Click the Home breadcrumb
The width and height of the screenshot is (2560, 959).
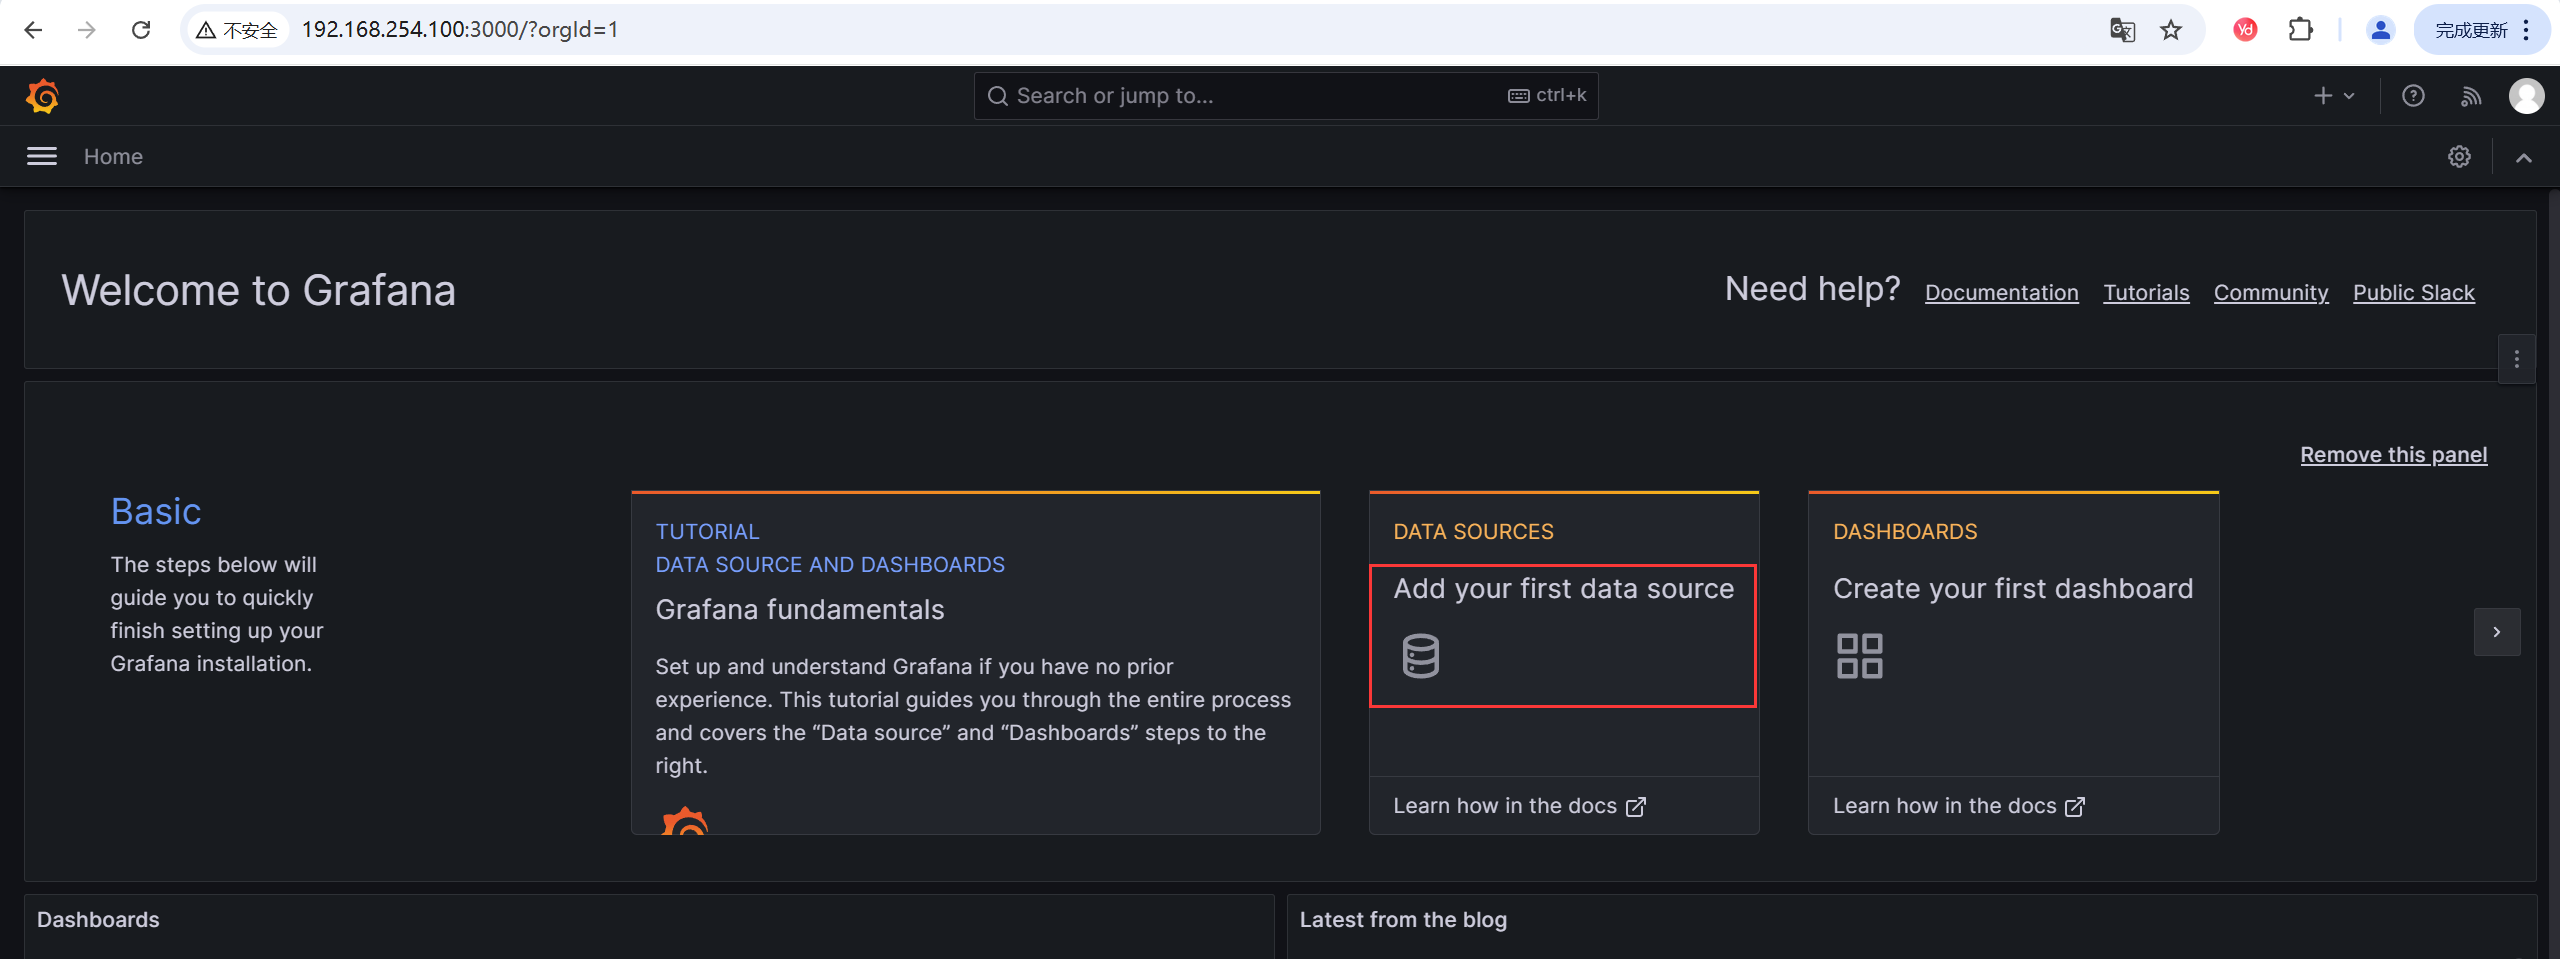click(x=113, y=156)
